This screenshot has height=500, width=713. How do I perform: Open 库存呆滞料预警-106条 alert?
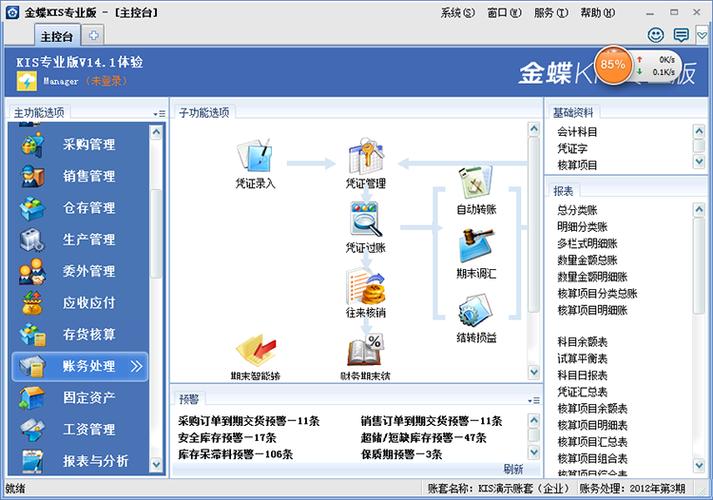click(235, 454)
